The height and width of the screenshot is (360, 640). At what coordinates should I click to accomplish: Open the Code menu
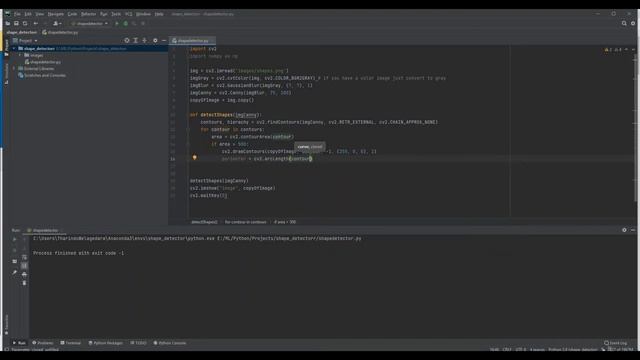tap(72, 14)
